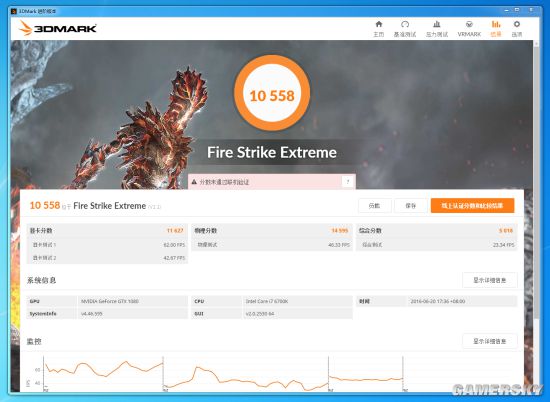Viewport: 550px width, 402px height.
Task: Click the load (加载) button
Action: coord(375,206)
